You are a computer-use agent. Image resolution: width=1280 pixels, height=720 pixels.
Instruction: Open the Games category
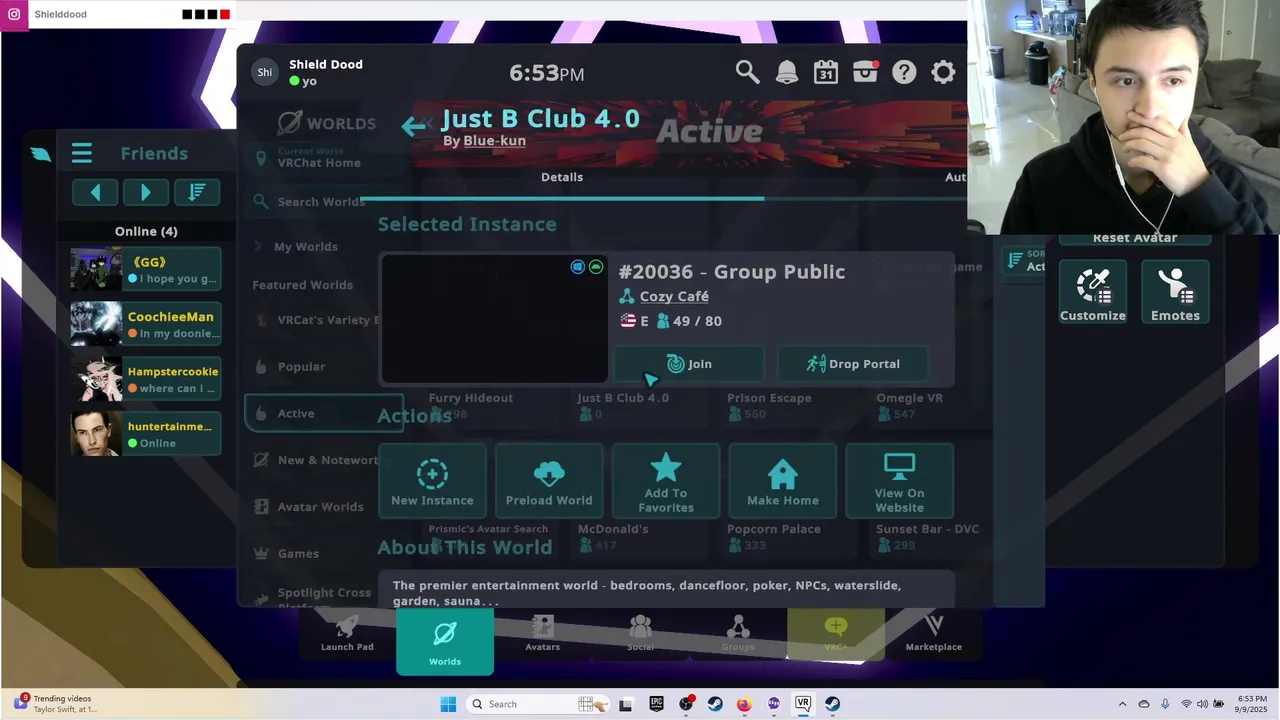tap(298, 553)
